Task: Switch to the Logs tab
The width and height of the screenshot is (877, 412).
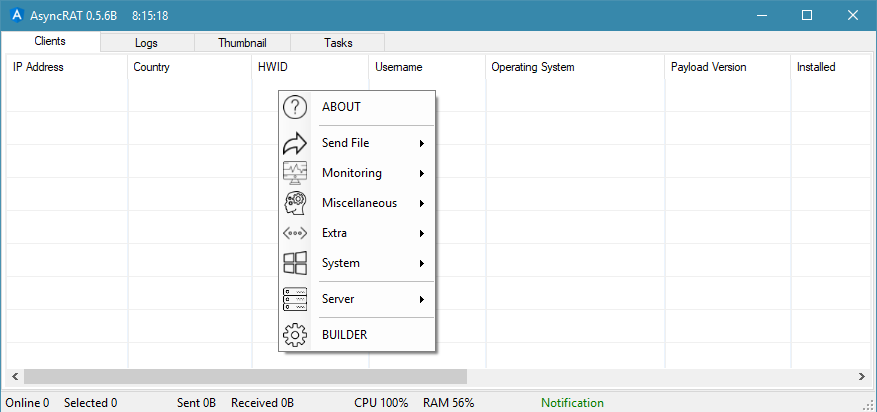Action: pyautogui.click(x=147, y=43)
